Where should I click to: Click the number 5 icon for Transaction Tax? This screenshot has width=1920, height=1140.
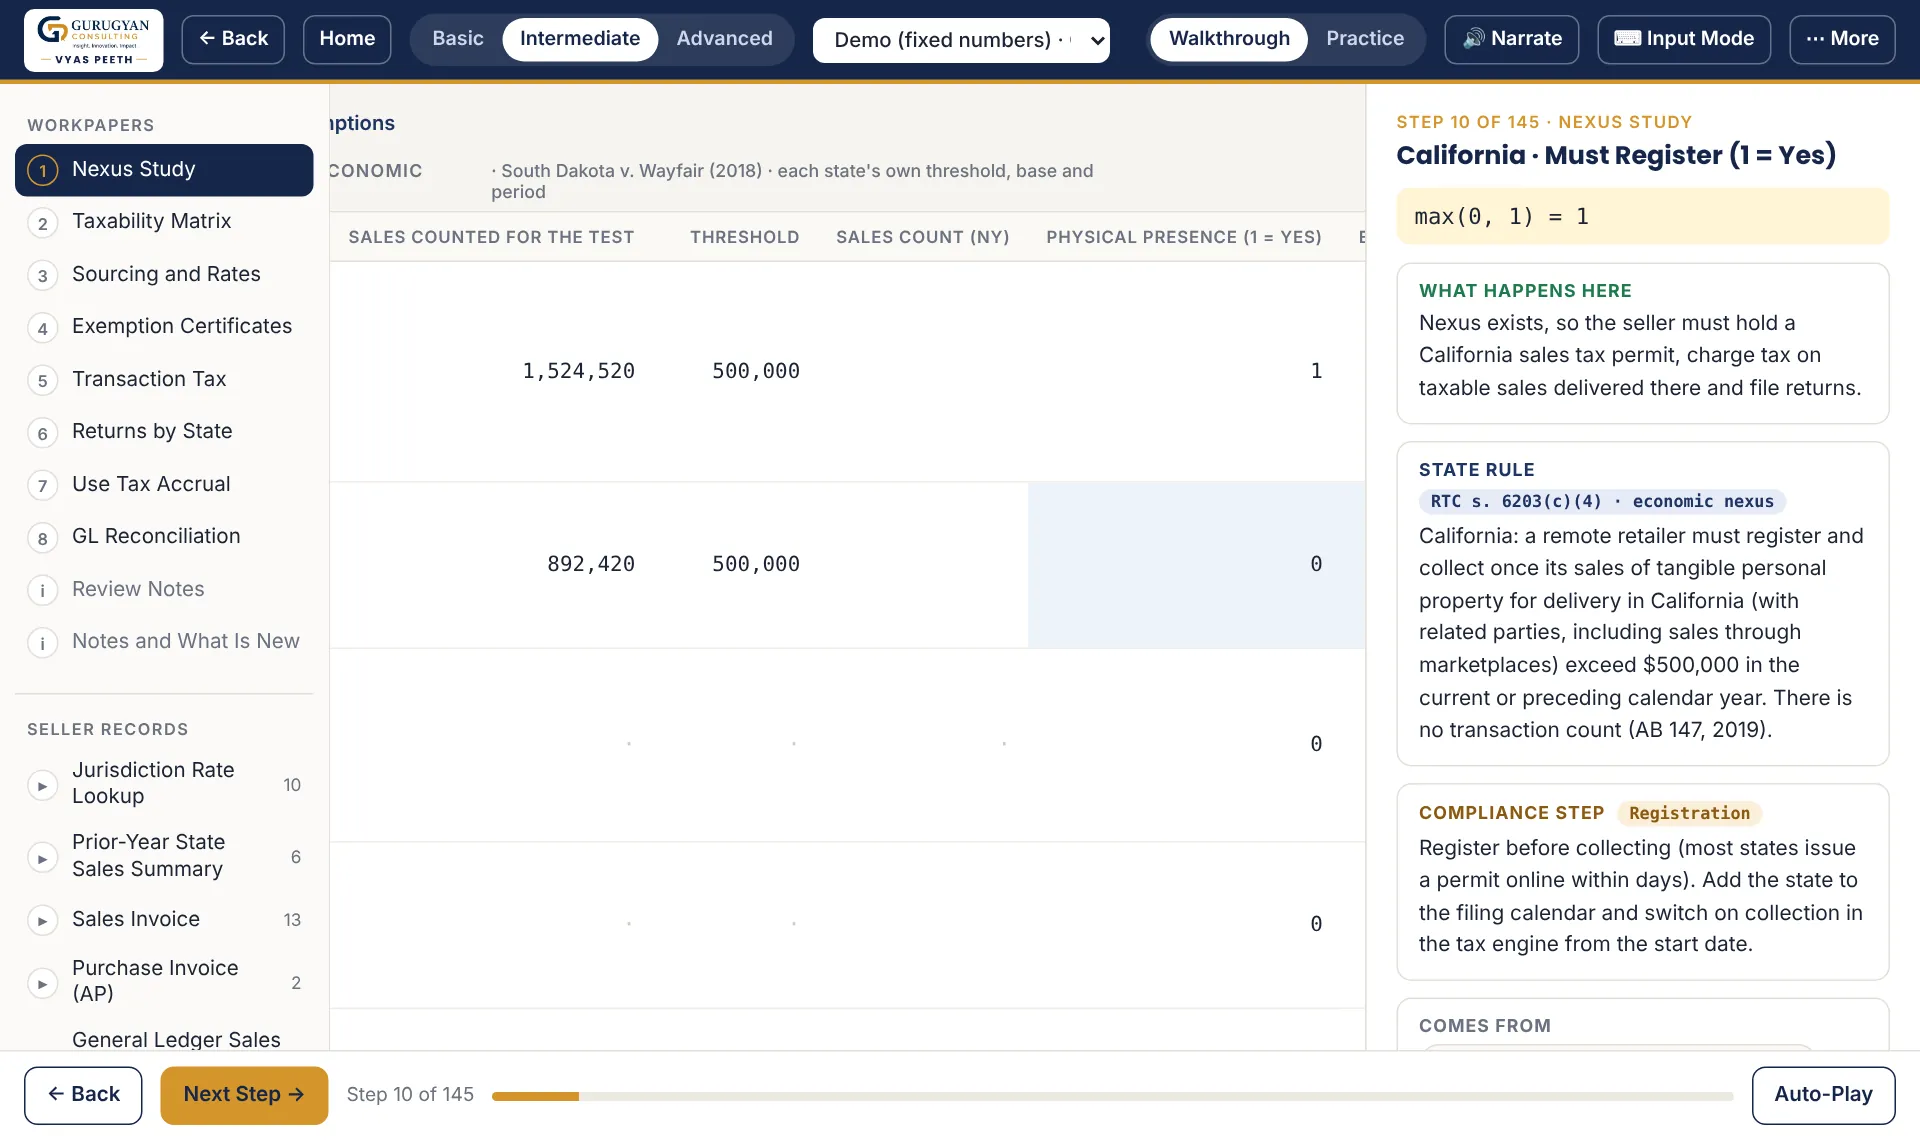click(x=42, y=380)
